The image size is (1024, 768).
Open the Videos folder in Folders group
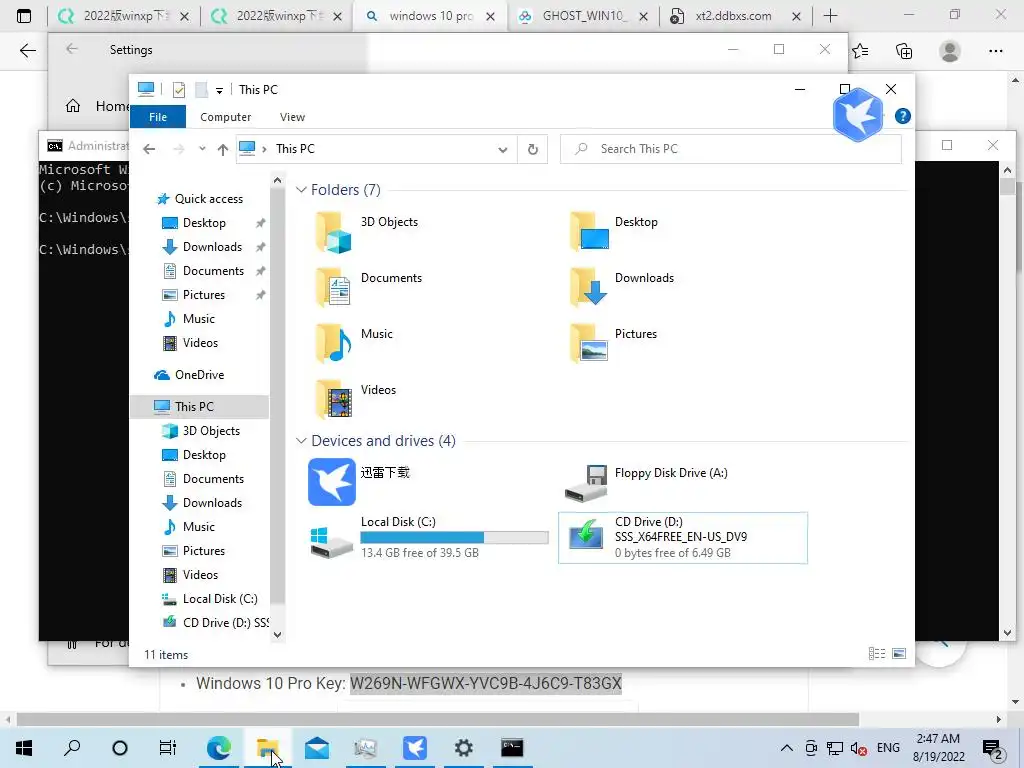356,399
